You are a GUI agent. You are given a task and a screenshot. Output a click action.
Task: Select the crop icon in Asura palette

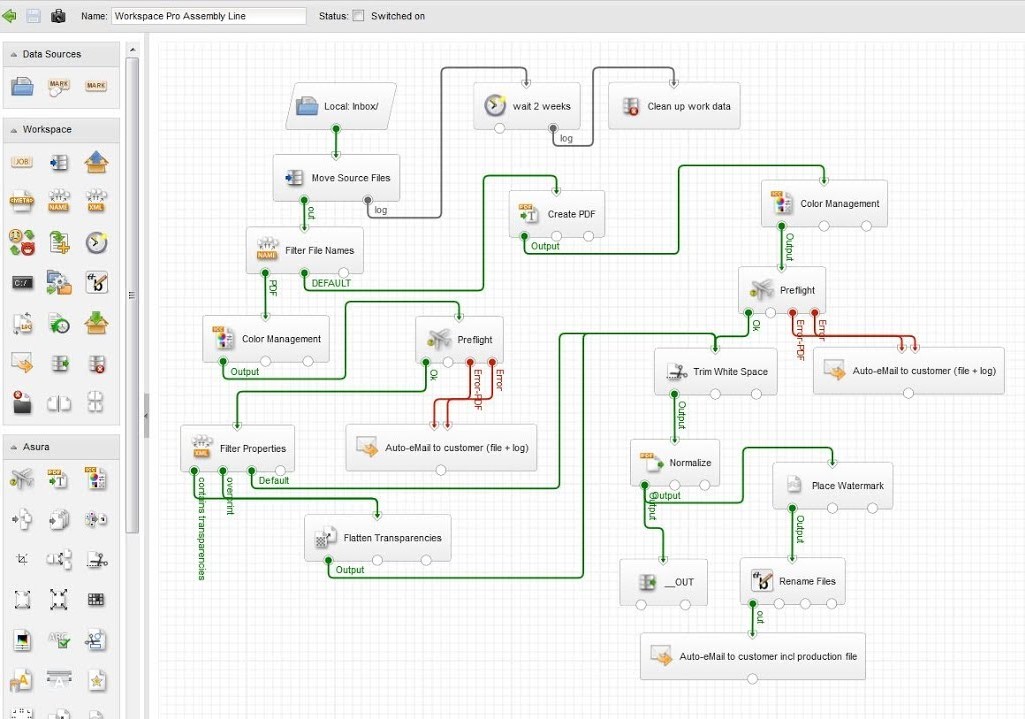(x=22, y=559)
